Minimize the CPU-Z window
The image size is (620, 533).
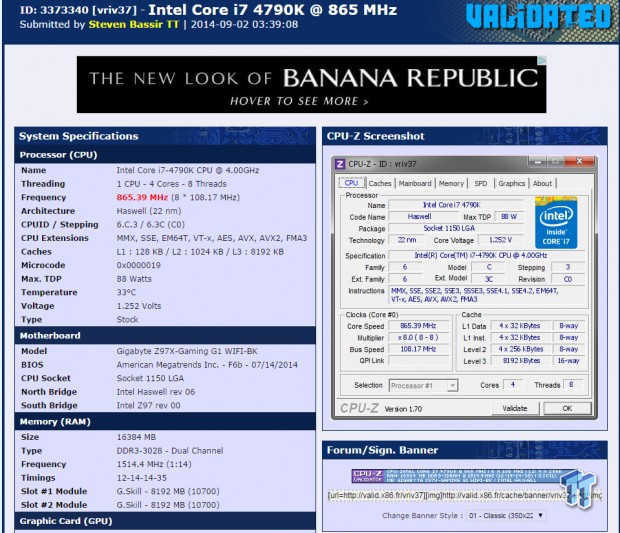point(538,161)
